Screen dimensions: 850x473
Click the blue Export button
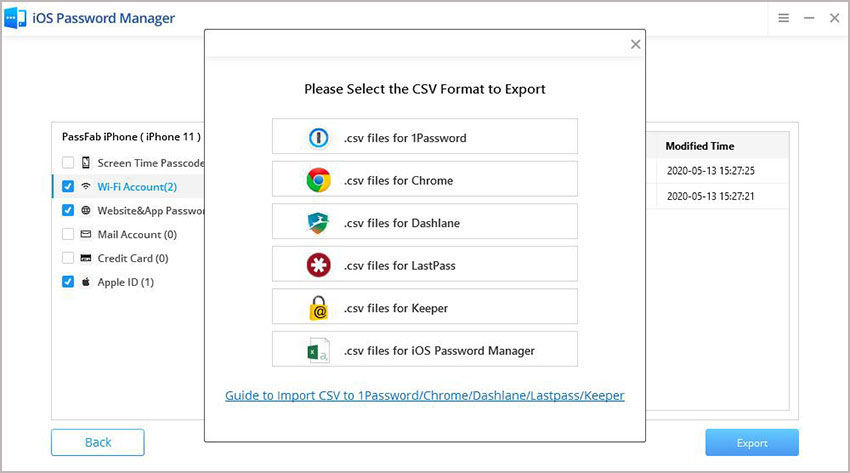(x=751, y=443)
